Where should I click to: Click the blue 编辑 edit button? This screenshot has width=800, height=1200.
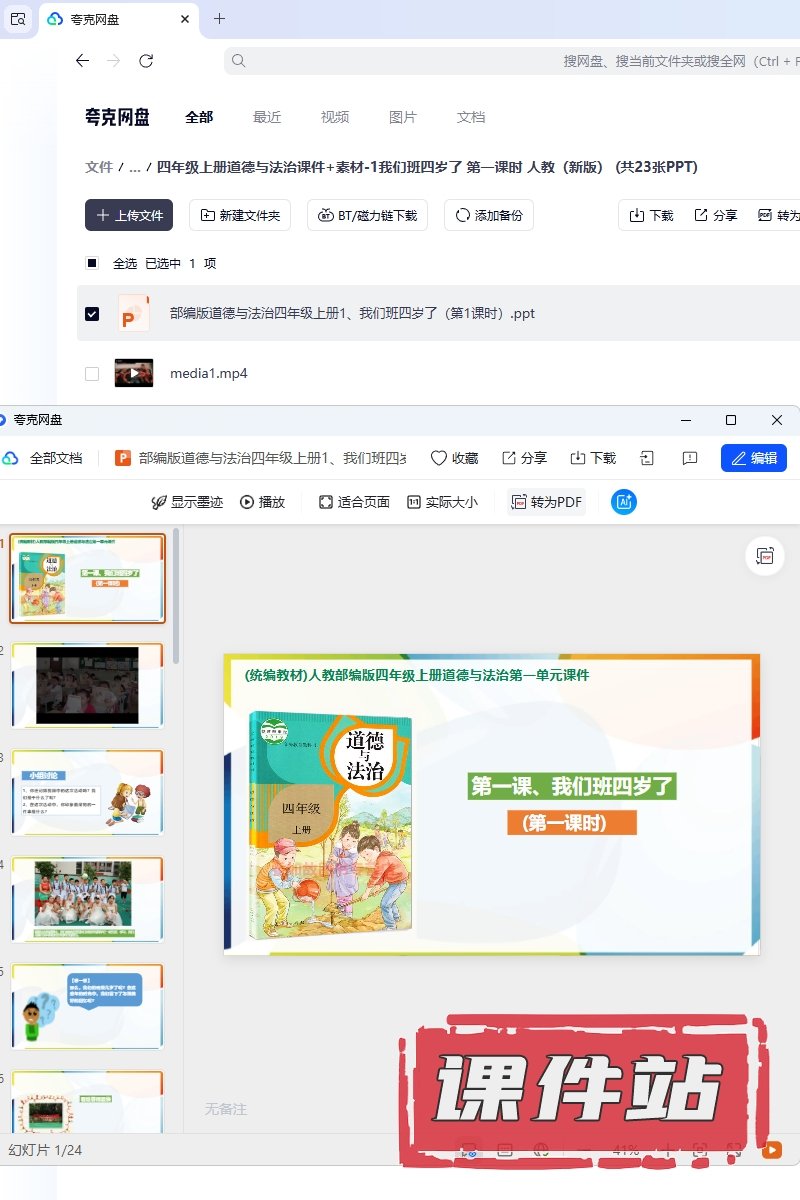753,458
